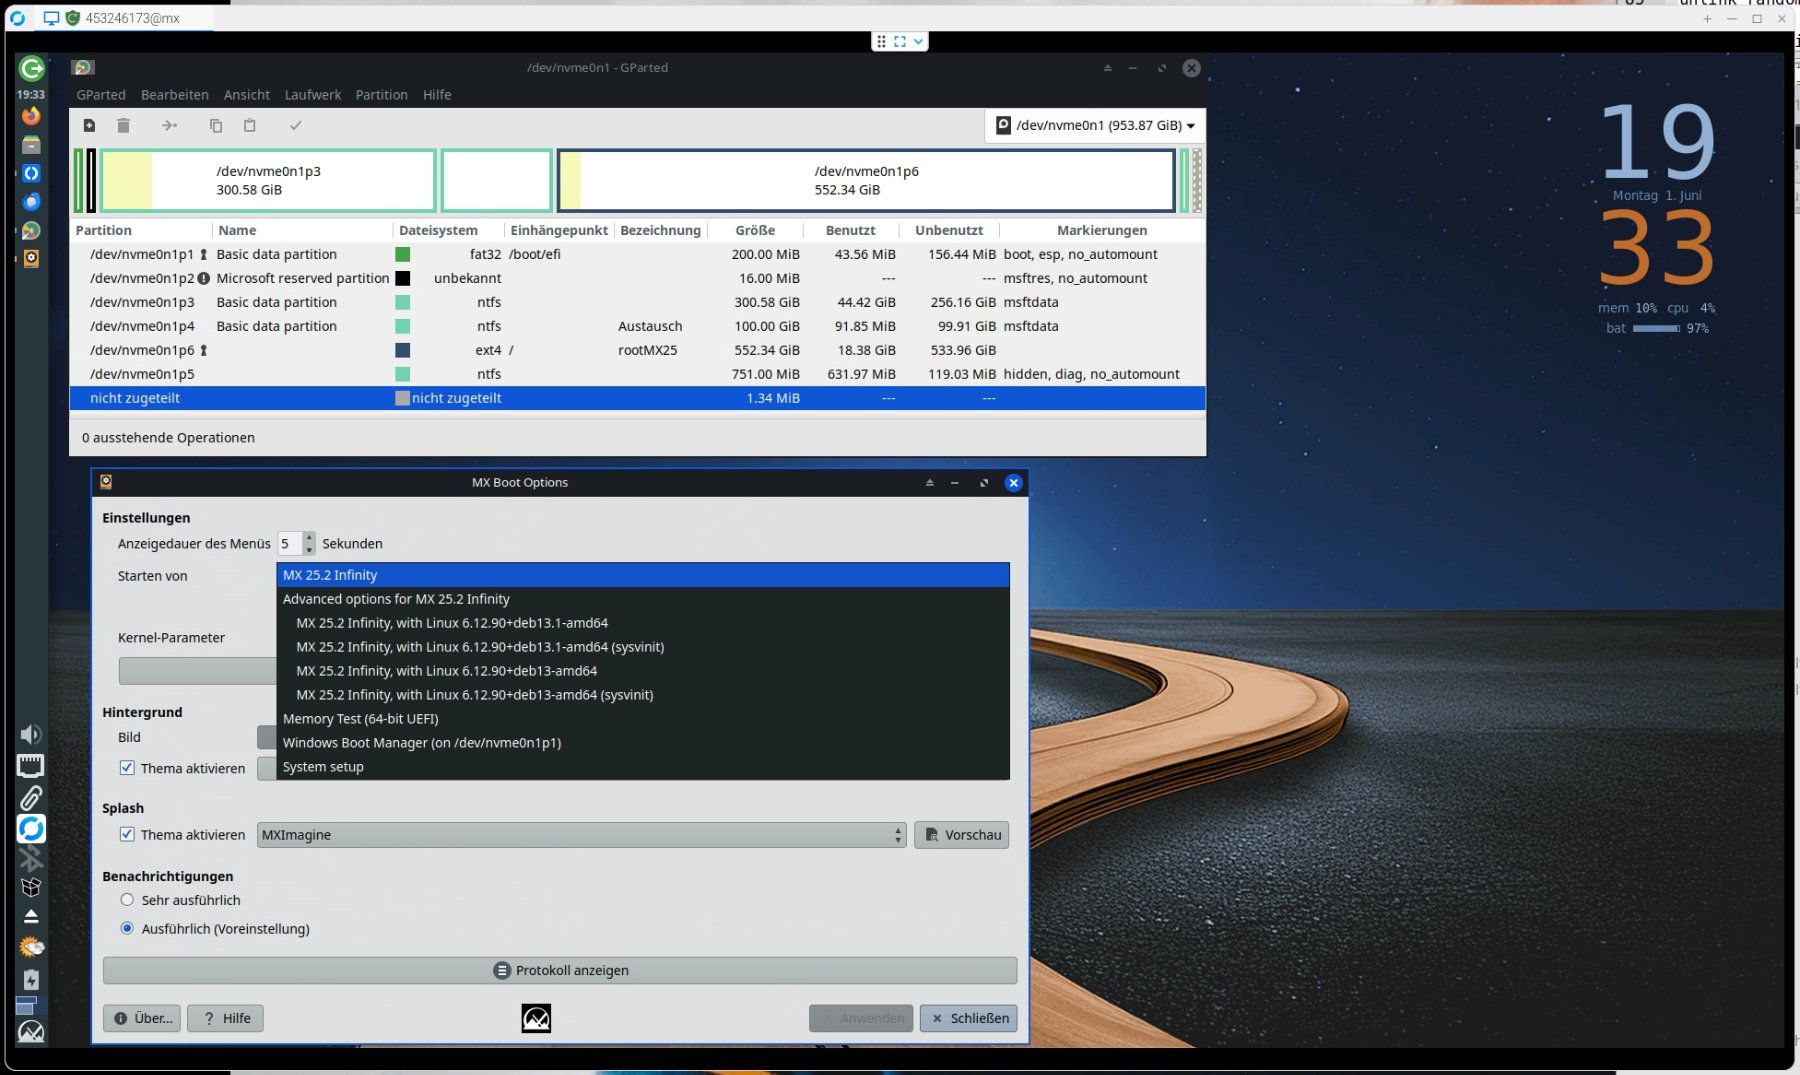Click the wired network tray icon
1800x1075 pixels.
click(x=31, y=766)
